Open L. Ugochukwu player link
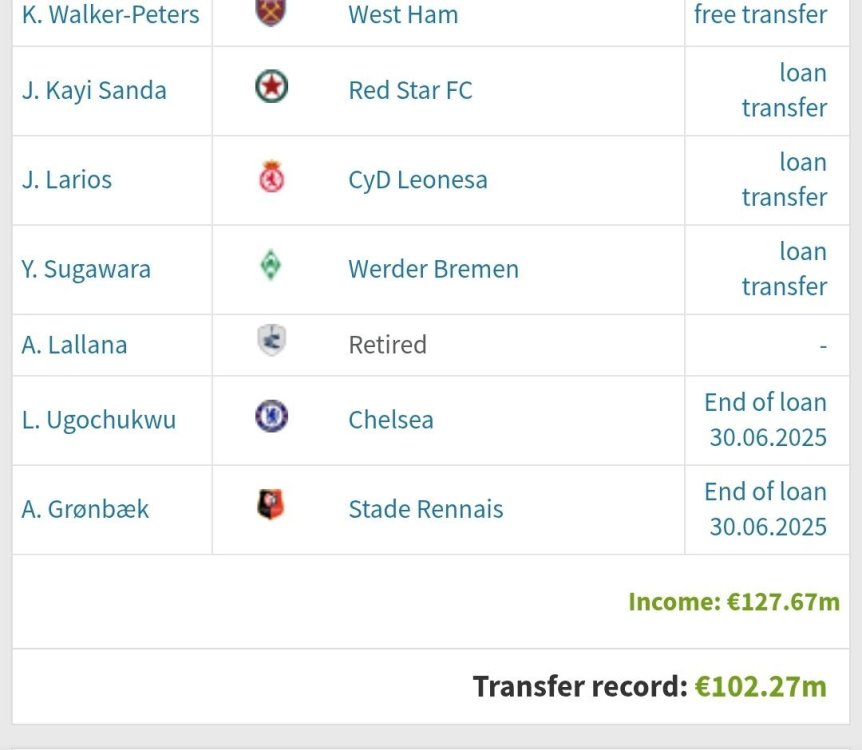 99,419
